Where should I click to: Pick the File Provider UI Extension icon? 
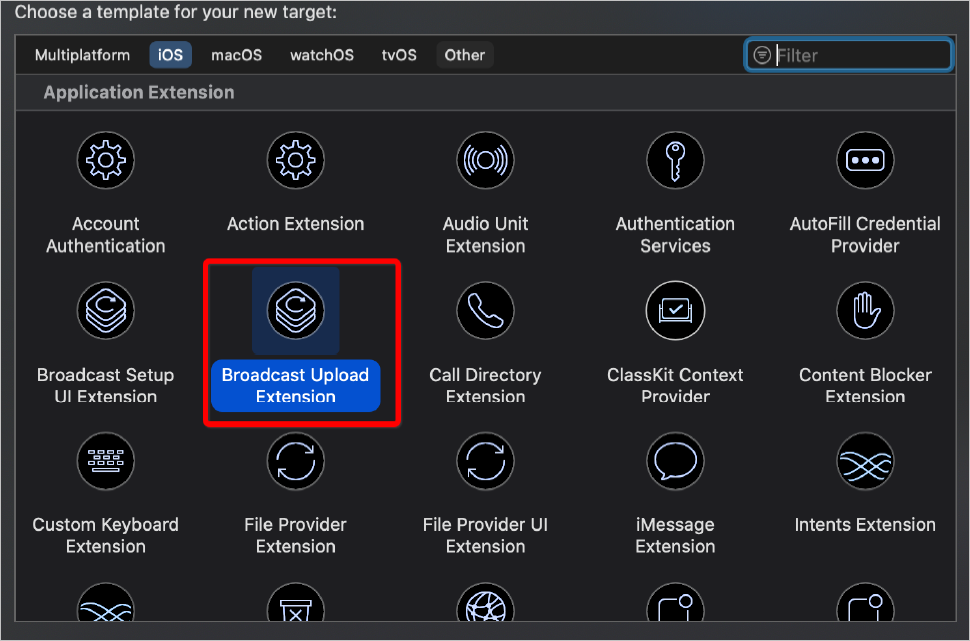point(485,461)
